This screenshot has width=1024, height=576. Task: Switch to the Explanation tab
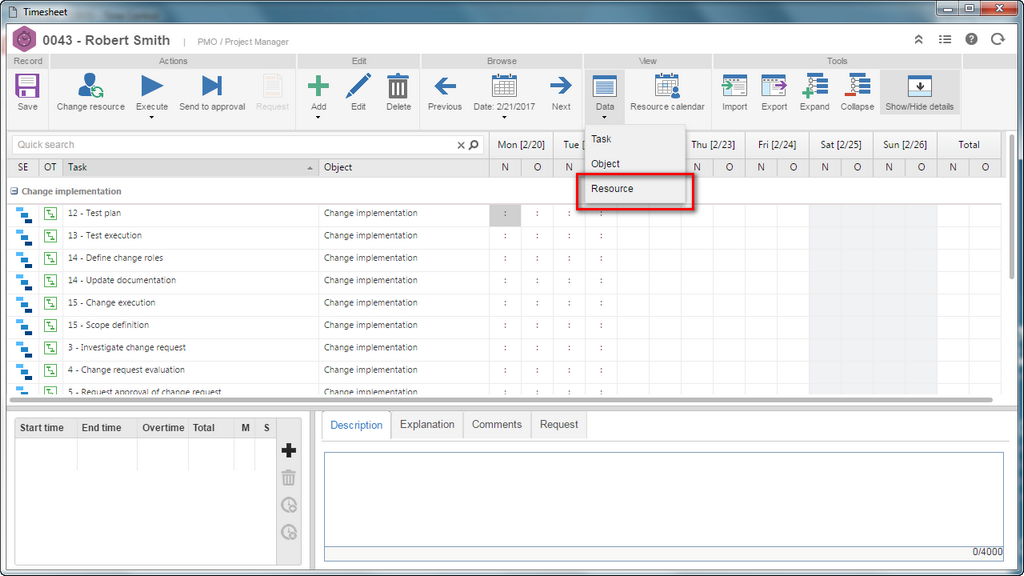(427, 424)
